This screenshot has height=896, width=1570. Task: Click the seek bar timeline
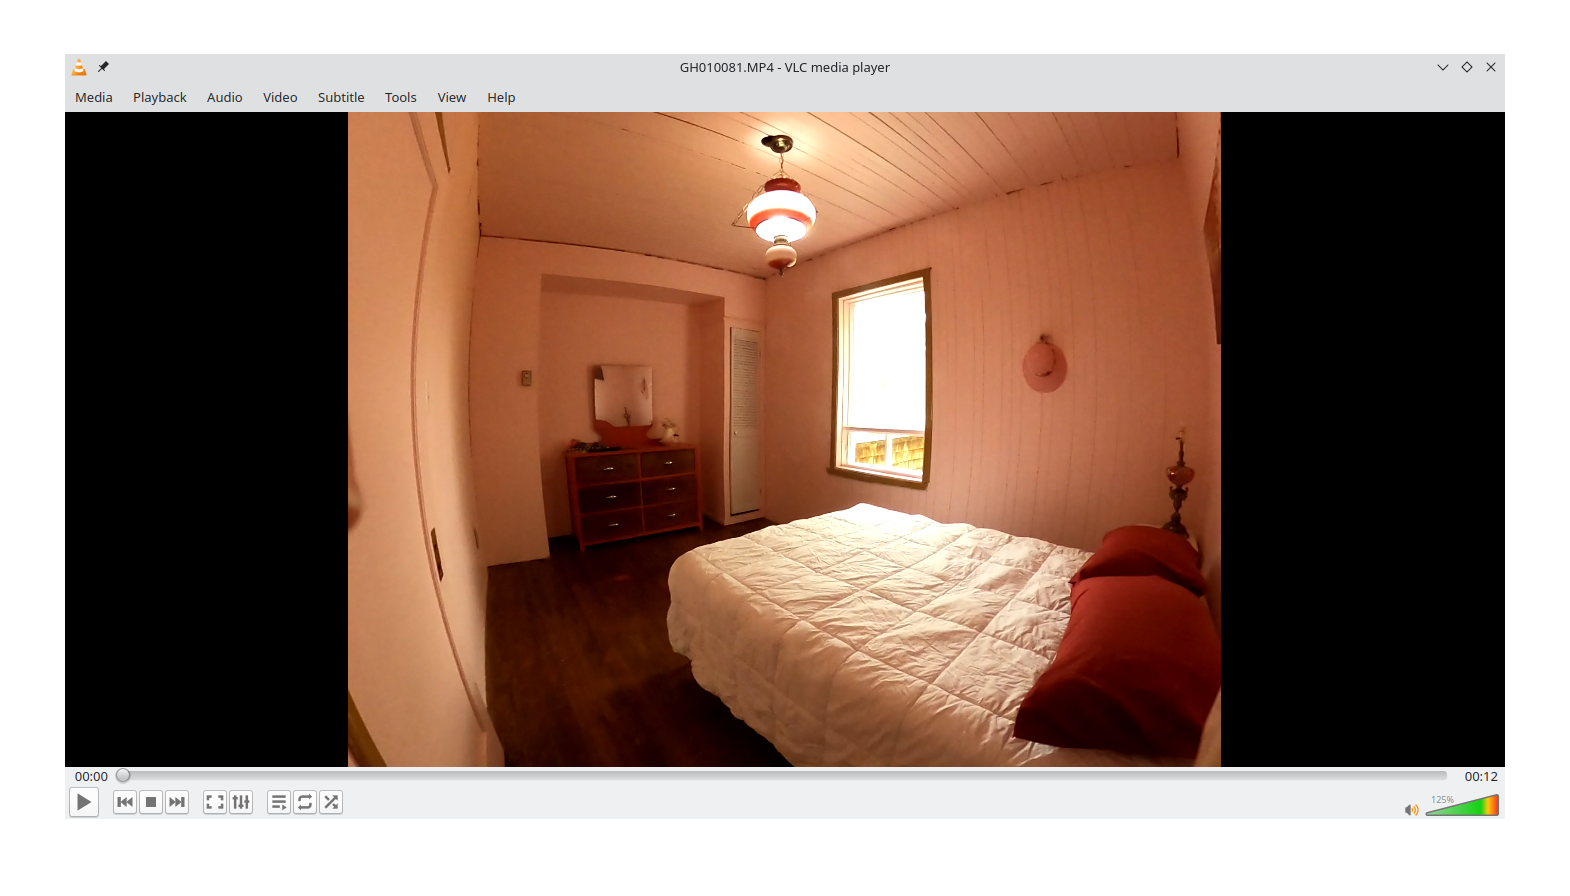pyautogui.click(x=783, y=775)
